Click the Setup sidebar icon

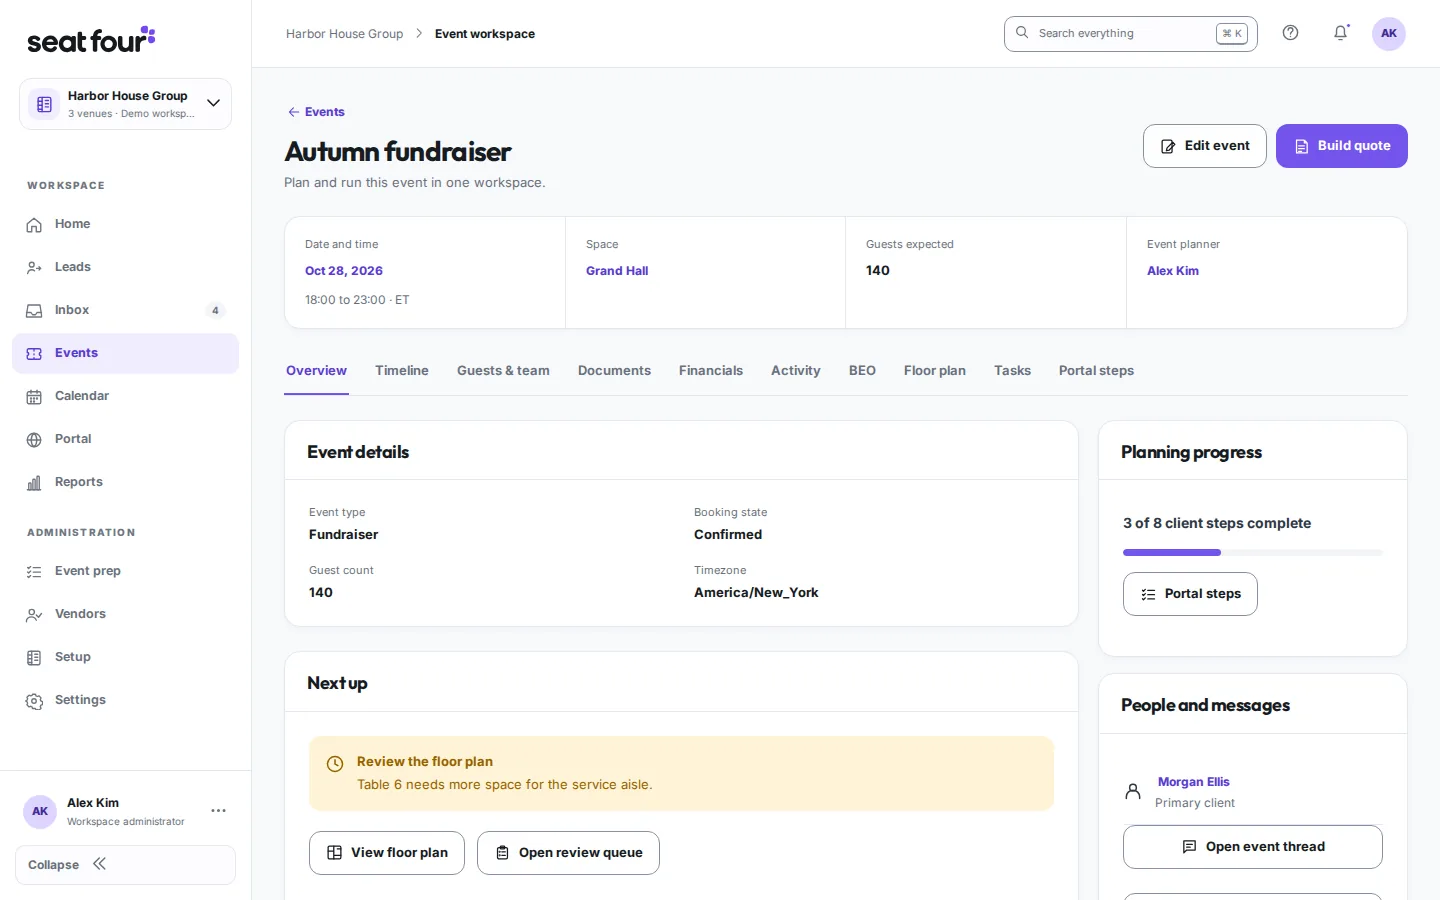(34, 658)
